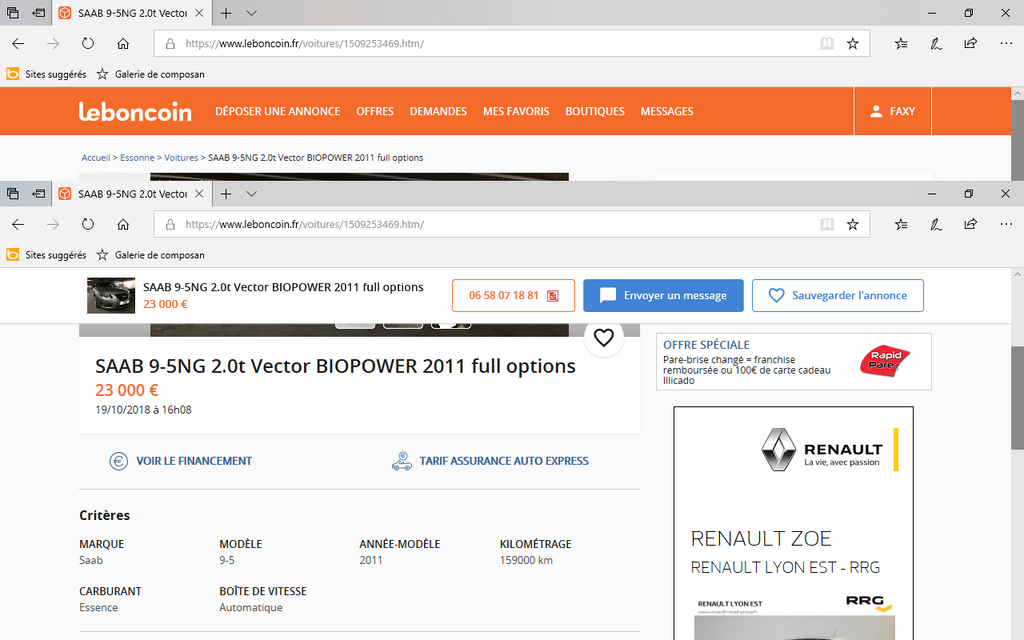
Task: Open the MES FAVORIS menu item
Action: coord(516,112)
